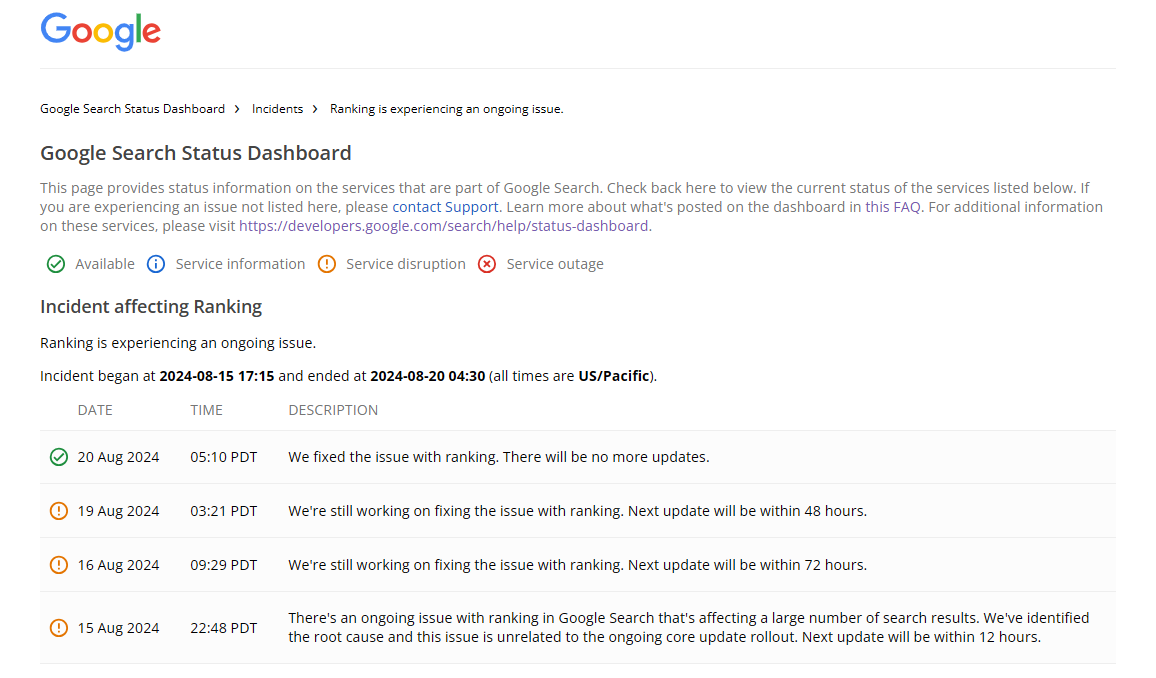The width and height of the screenshot is (1156, 678).
Task: Click the US/Pacific timezone text
Action: click(x=613, y=377)
